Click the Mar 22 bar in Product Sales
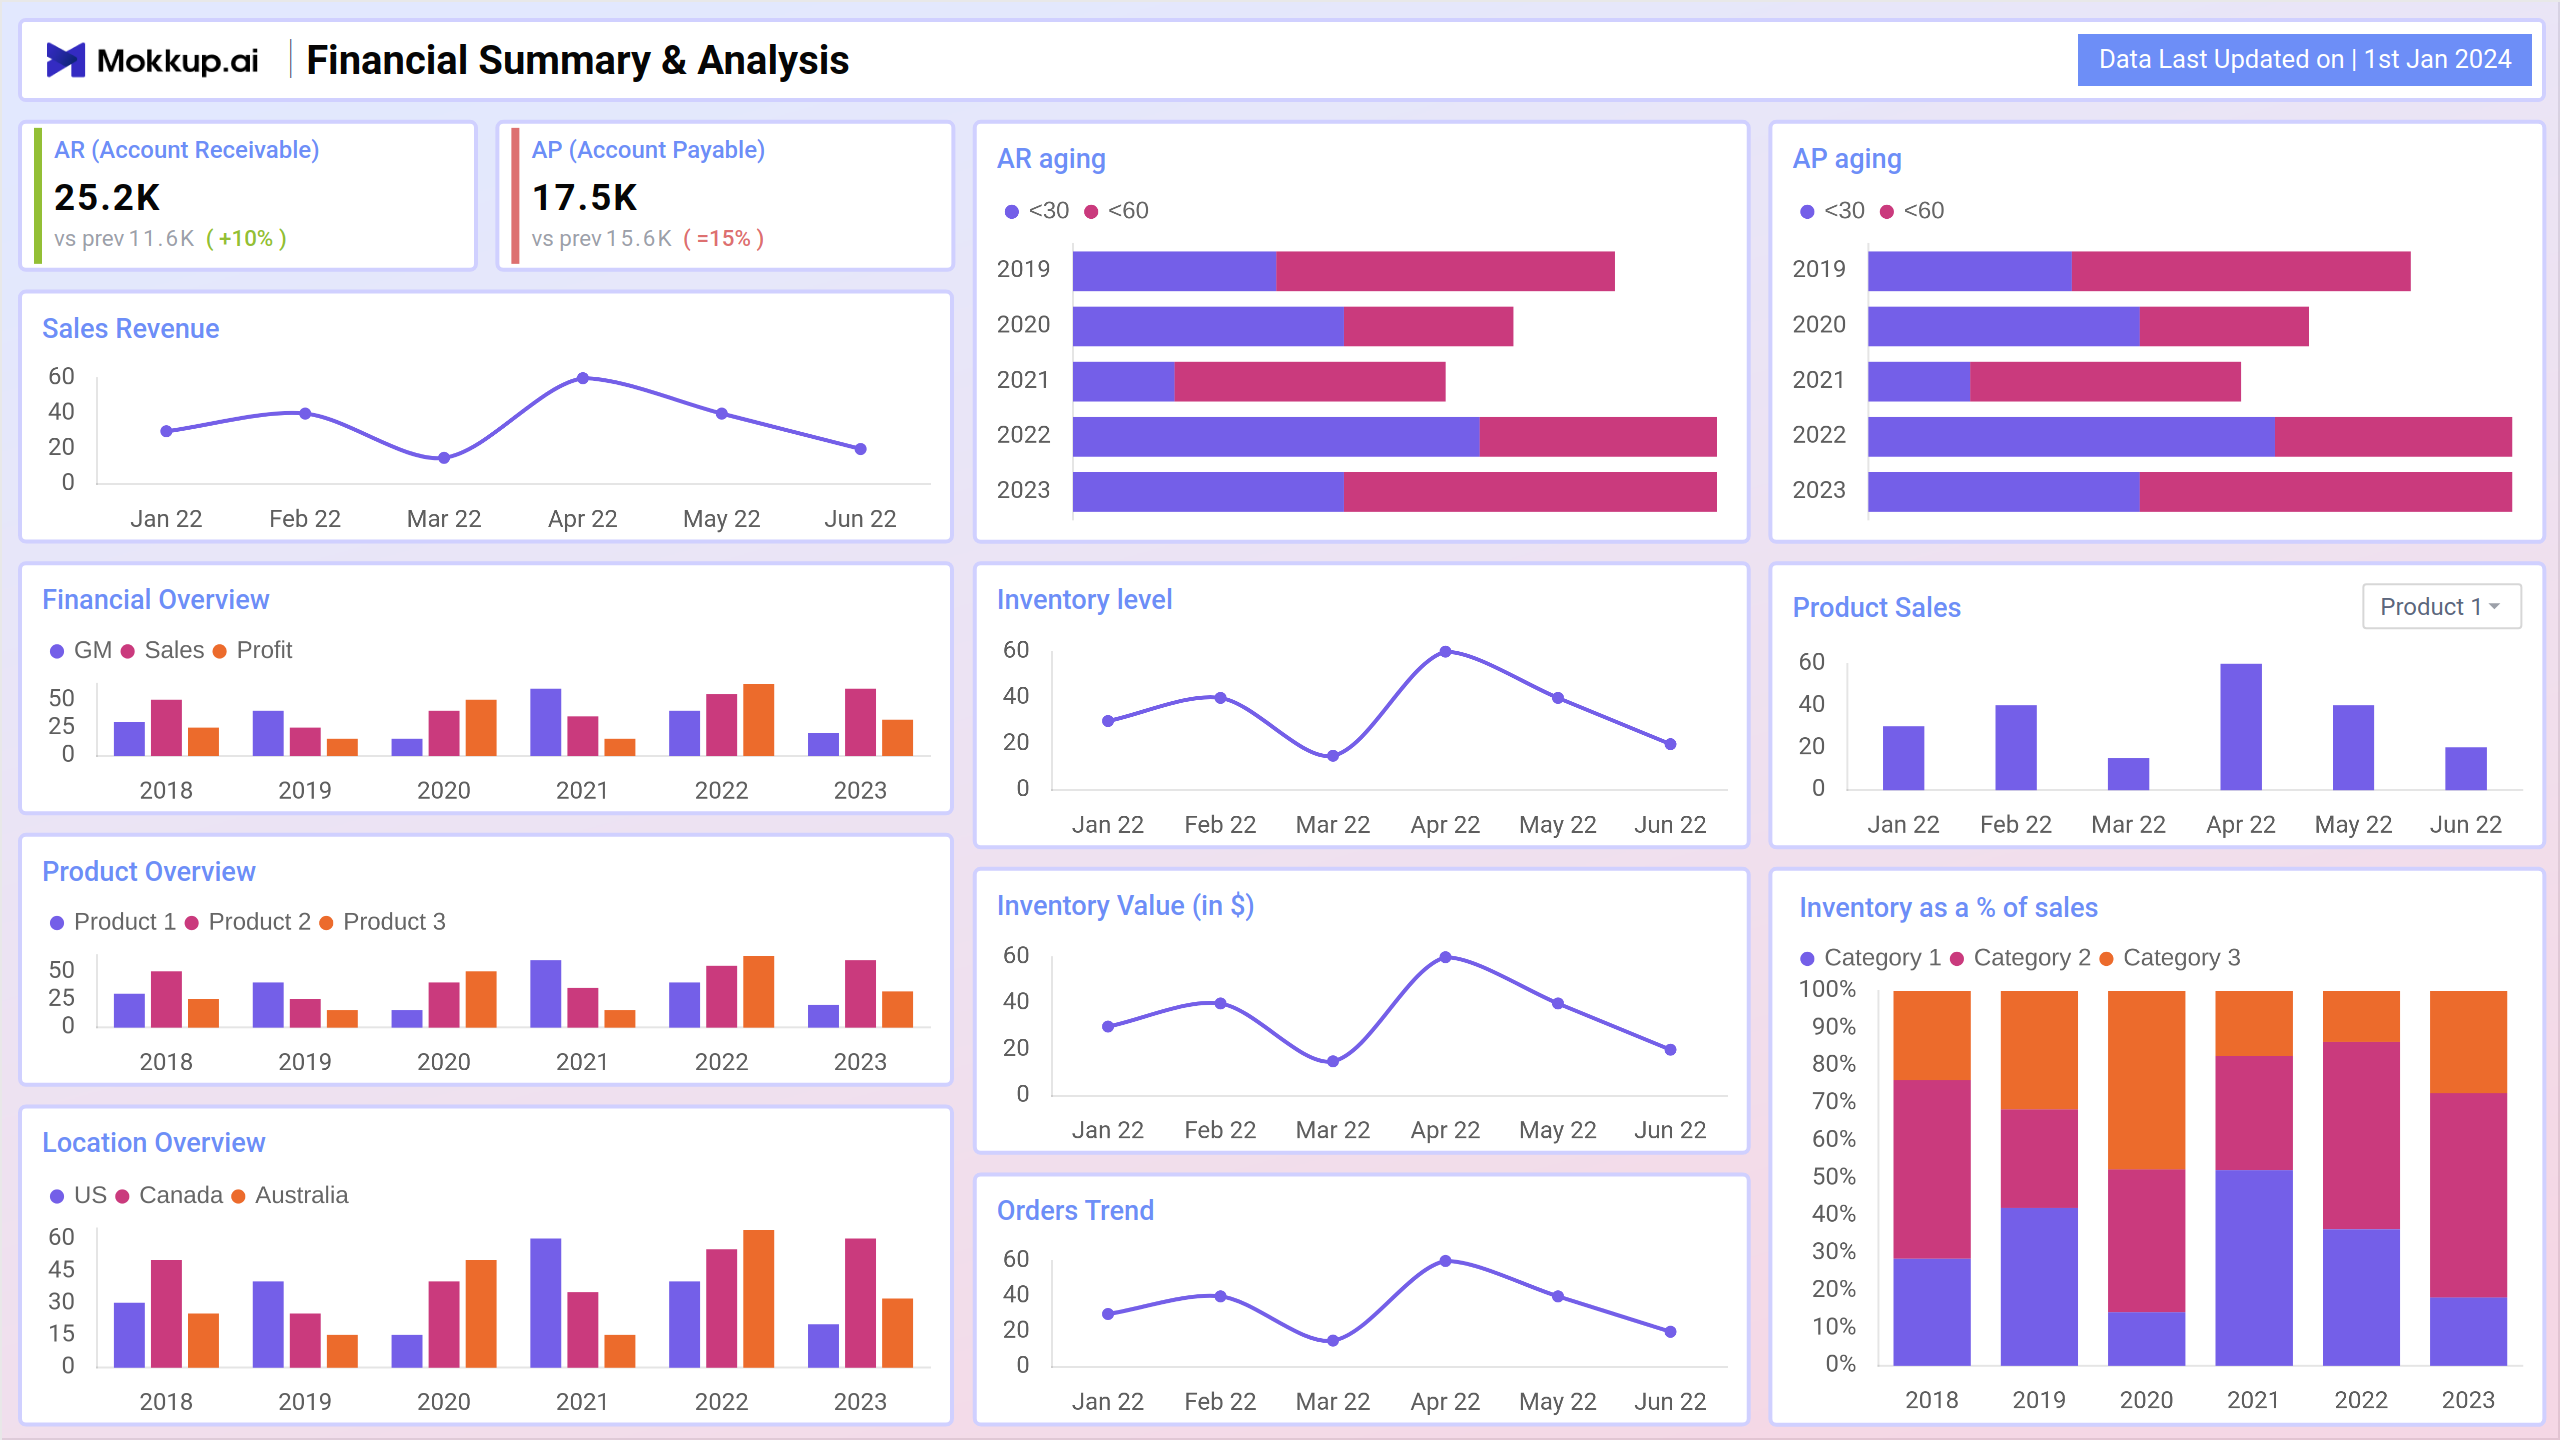Viewport: 2560px width, 1440px height. point(2128,774)
